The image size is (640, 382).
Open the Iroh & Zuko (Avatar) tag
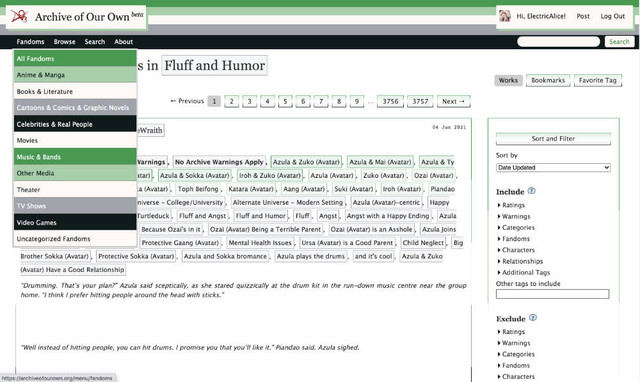pyautogui.click(x=270, y=175)
